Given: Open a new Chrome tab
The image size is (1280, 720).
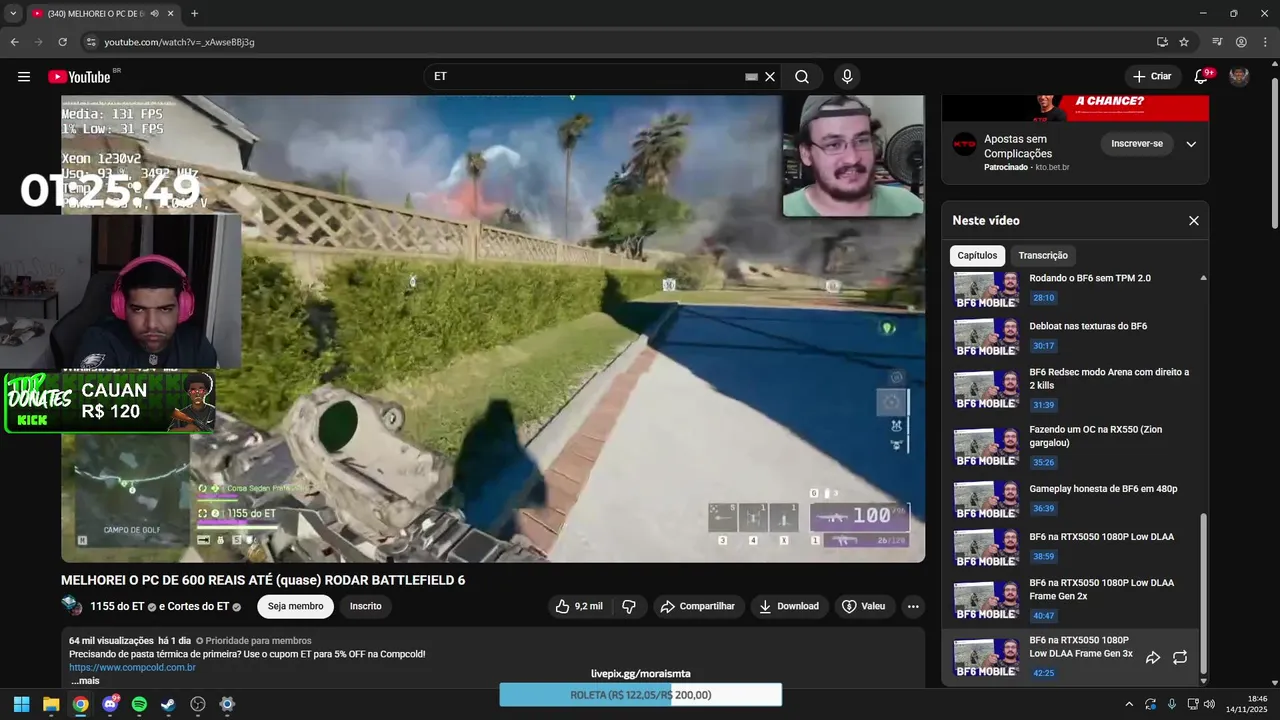Looking at the screenshot, I should (x=194, y=13).
